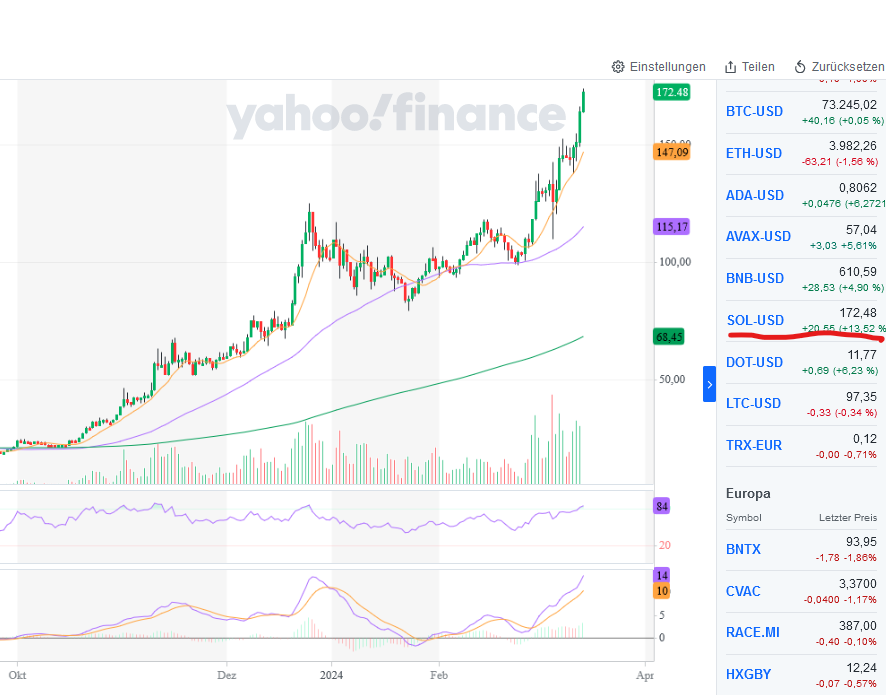This screenshot has height=695, width=892.
Task: Open the HXGBY stock link
Action: pos(748,675)
